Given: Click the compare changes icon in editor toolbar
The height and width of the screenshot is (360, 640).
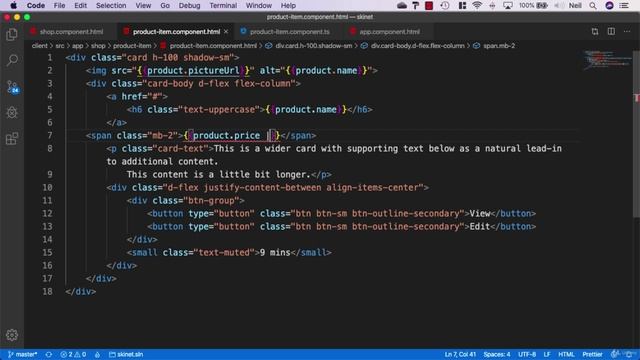Looking at the screenshot, I should (x=595, y=31).
